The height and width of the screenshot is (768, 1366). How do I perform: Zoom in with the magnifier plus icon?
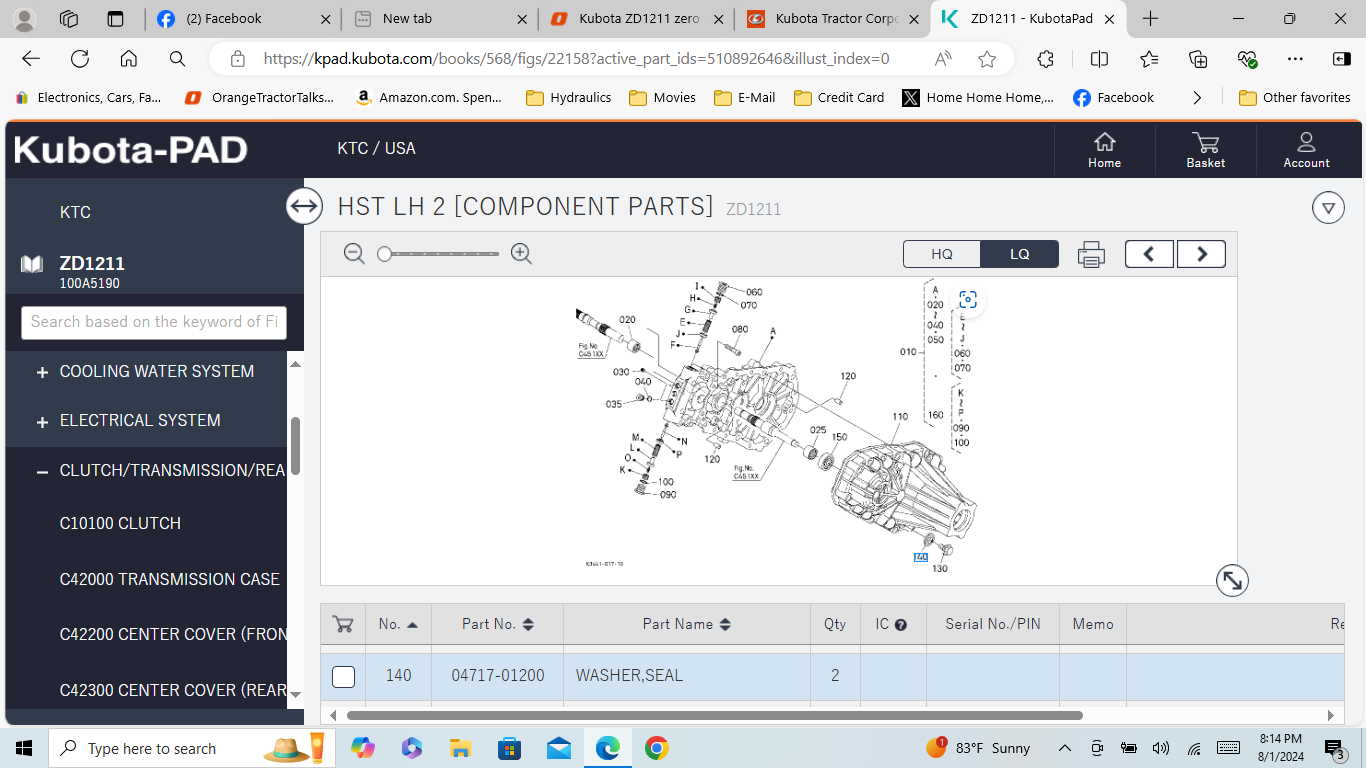[521, 254]
